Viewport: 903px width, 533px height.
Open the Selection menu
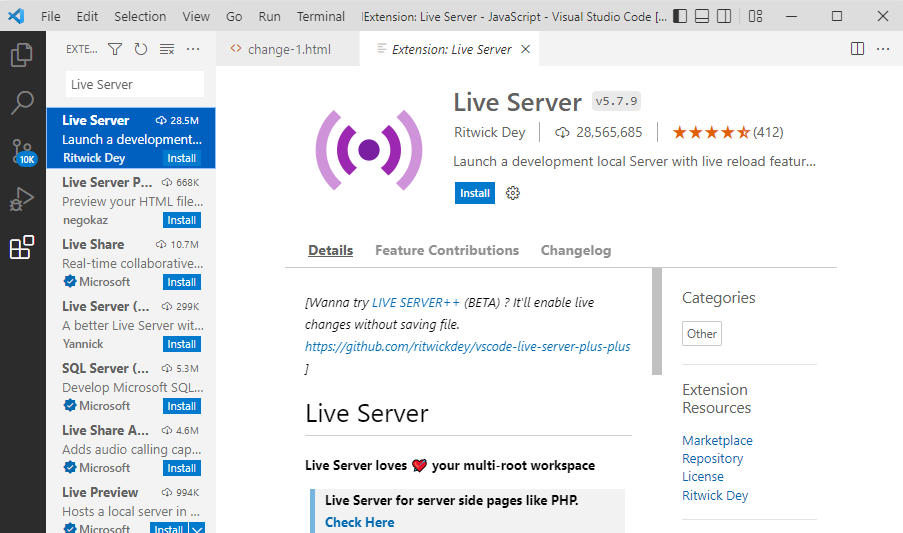click(x=140, y=16)
